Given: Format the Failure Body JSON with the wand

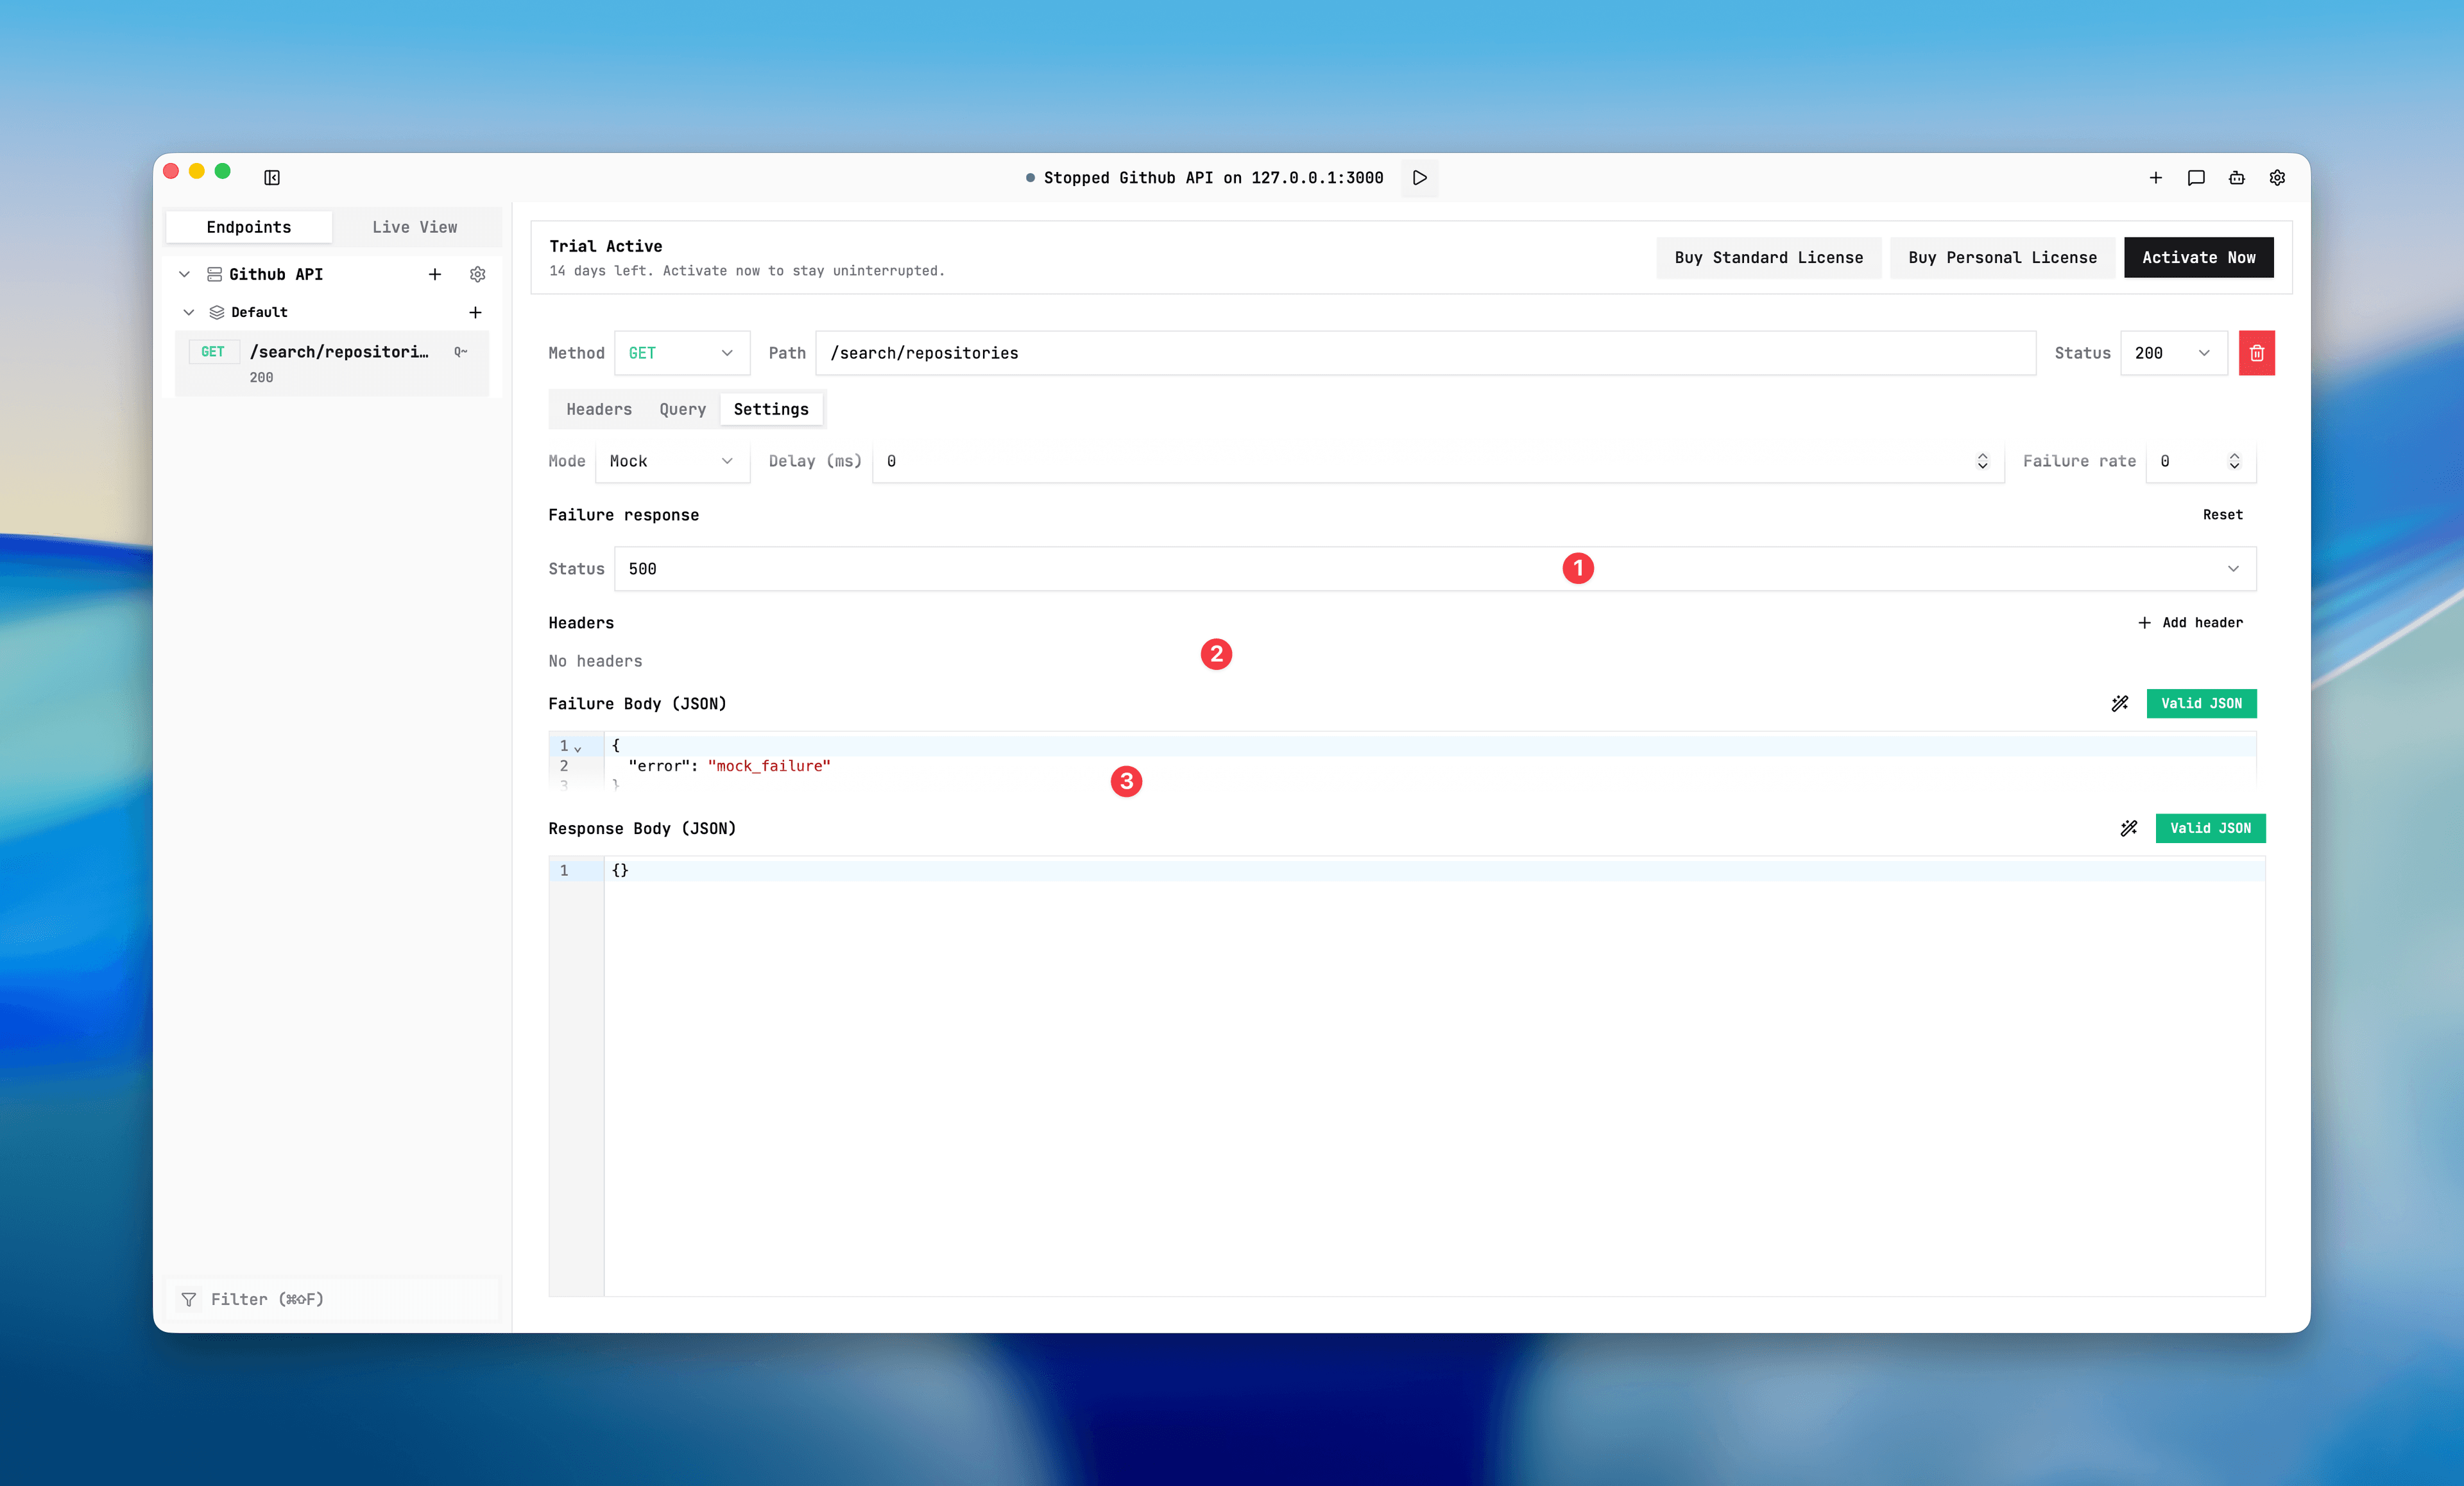Looking at the screenshot, I should pos(2120,703).
